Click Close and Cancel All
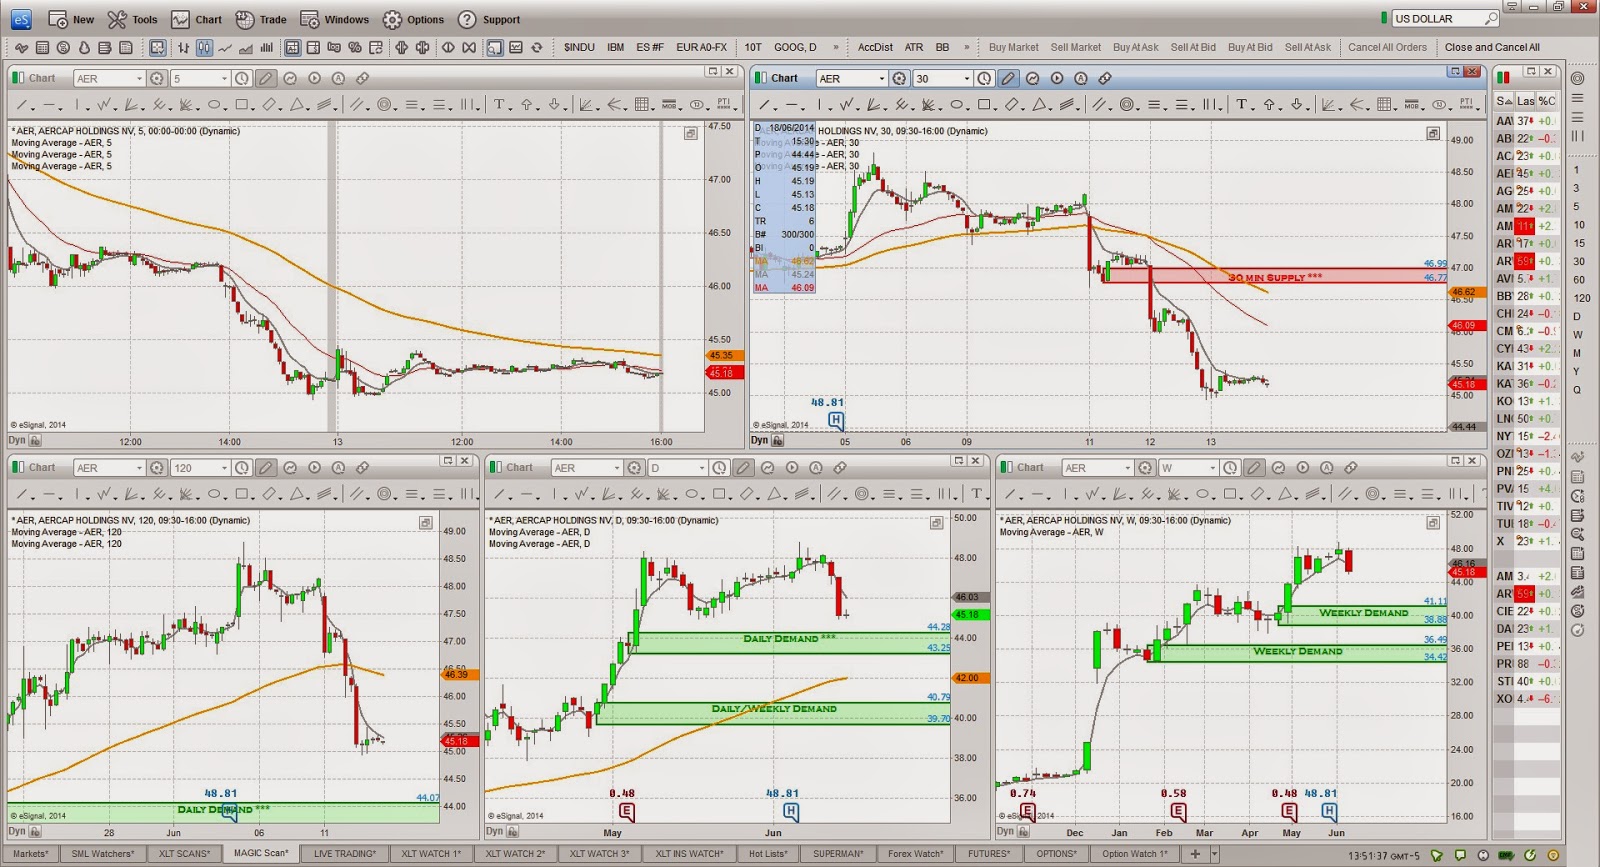The height and width of the screenshot is (867, 1600). coord(1492,47)
